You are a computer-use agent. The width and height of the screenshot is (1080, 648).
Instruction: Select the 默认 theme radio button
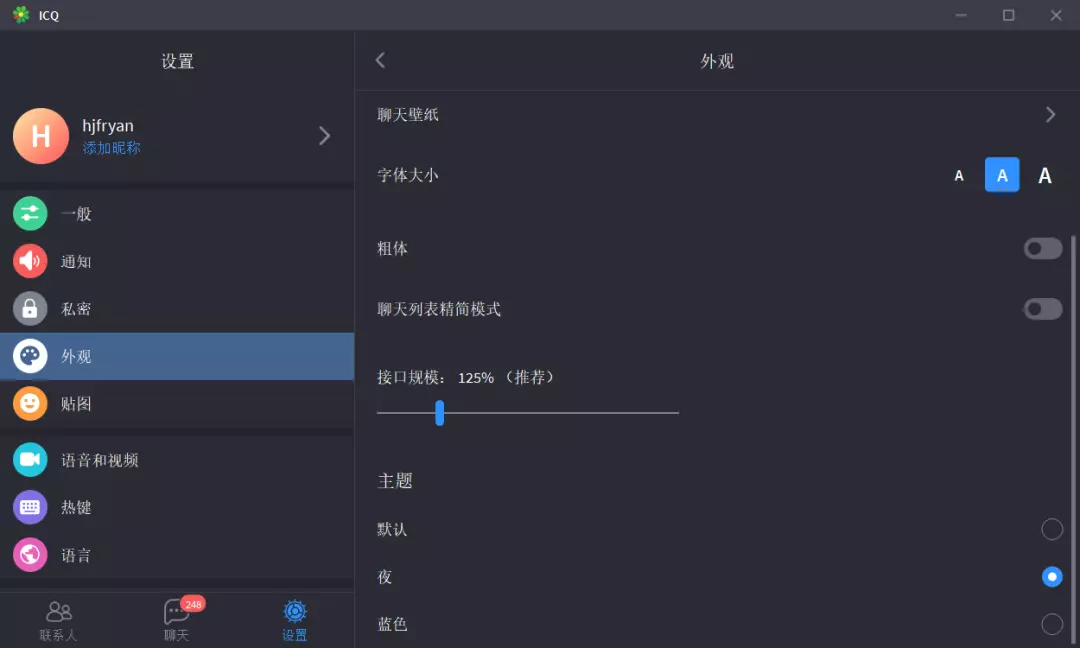[x=1052, y=529]
